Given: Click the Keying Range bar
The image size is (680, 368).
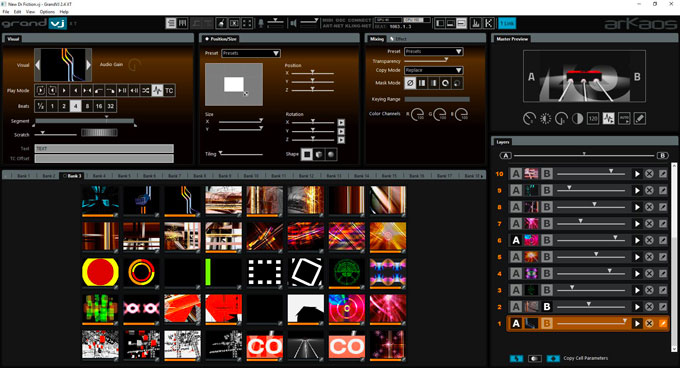Looking at the screenshot, I should tap(437, 99).
